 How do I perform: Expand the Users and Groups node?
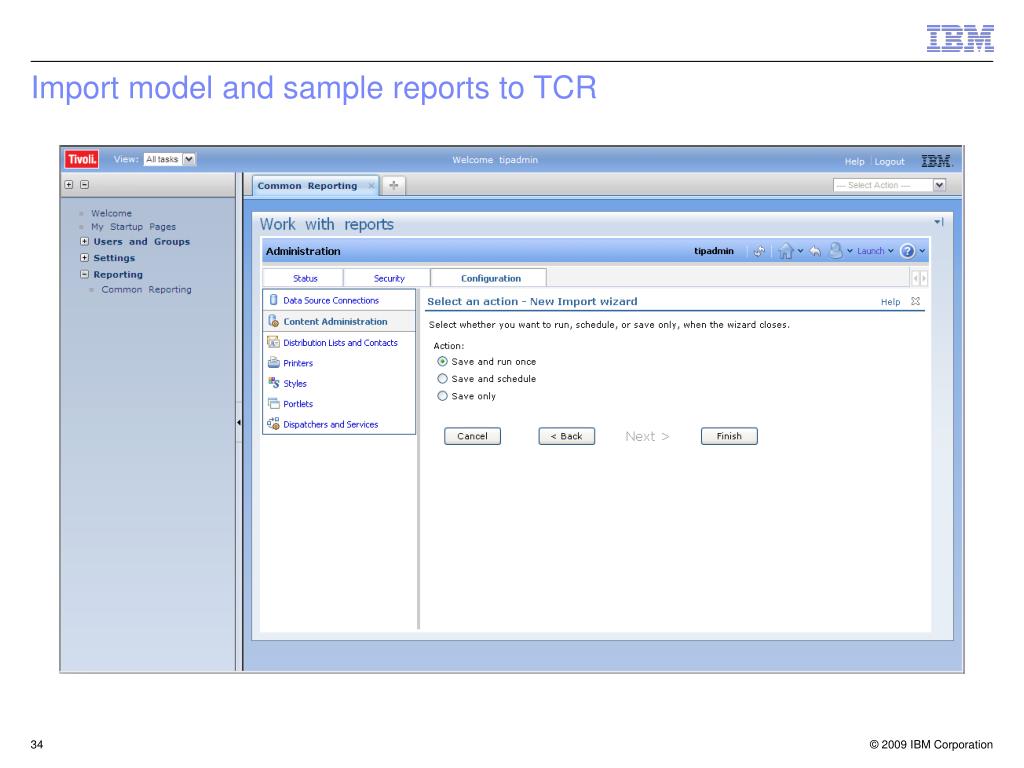pos(84,241)
